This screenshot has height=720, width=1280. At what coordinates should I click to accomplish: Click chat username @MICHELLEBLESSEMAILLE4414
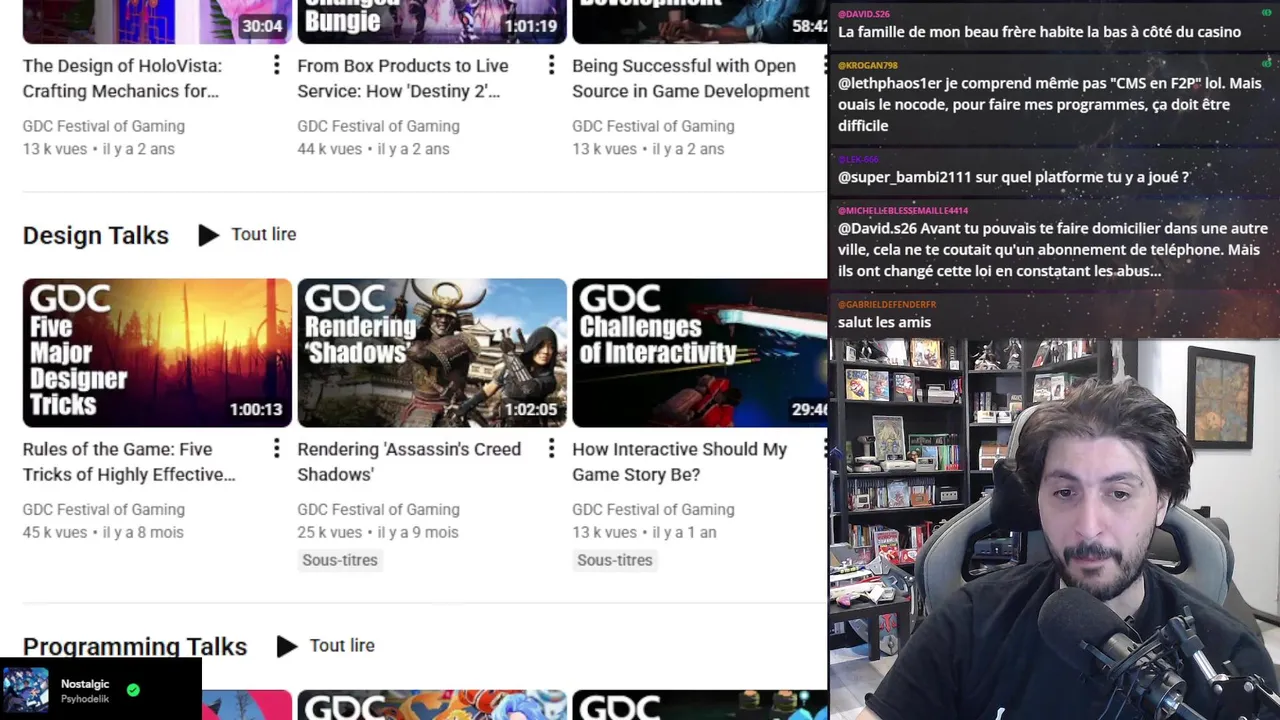coord(903,211)
